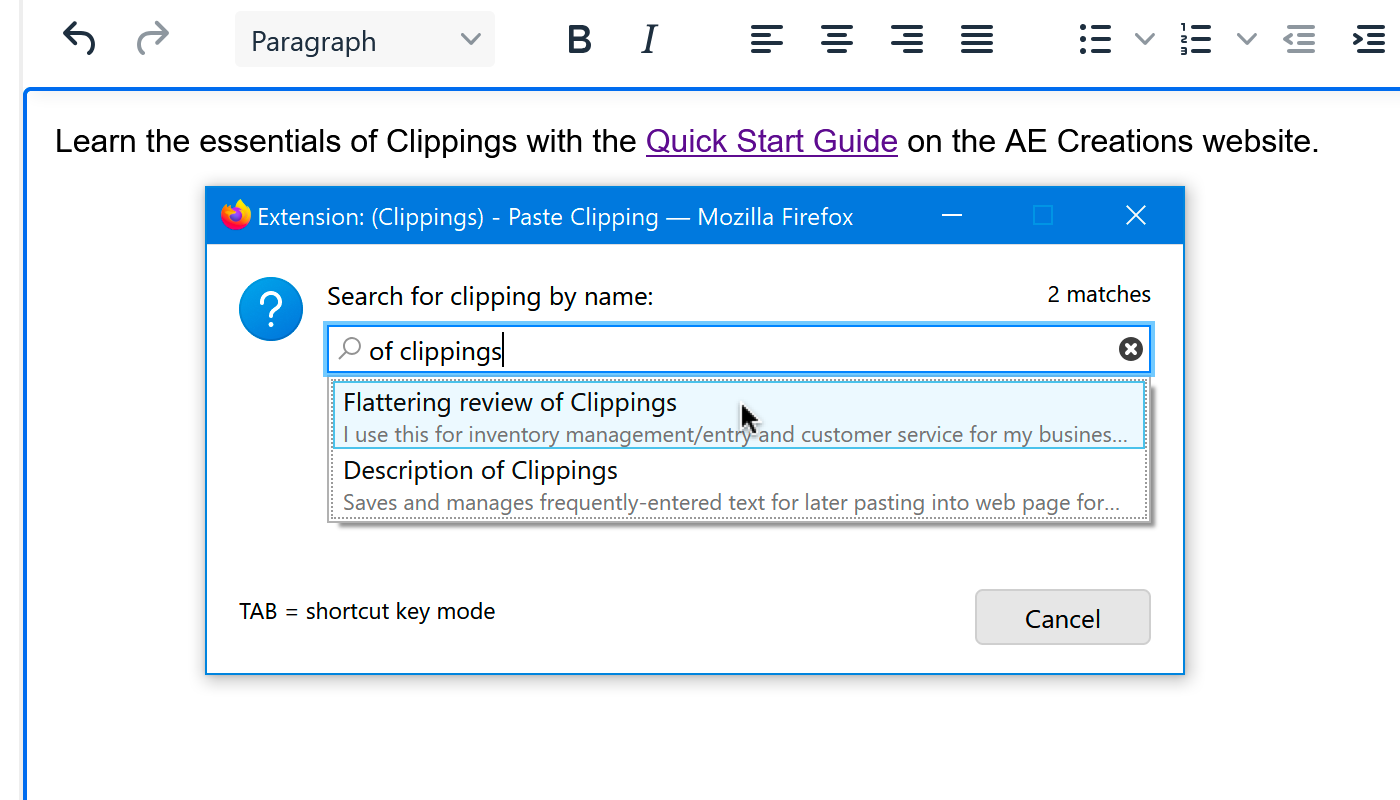The width and height of the screenshot is (1400, 800).
Task: Click the search field containing 'of clippings'
Action: click(x=739, y=349)
